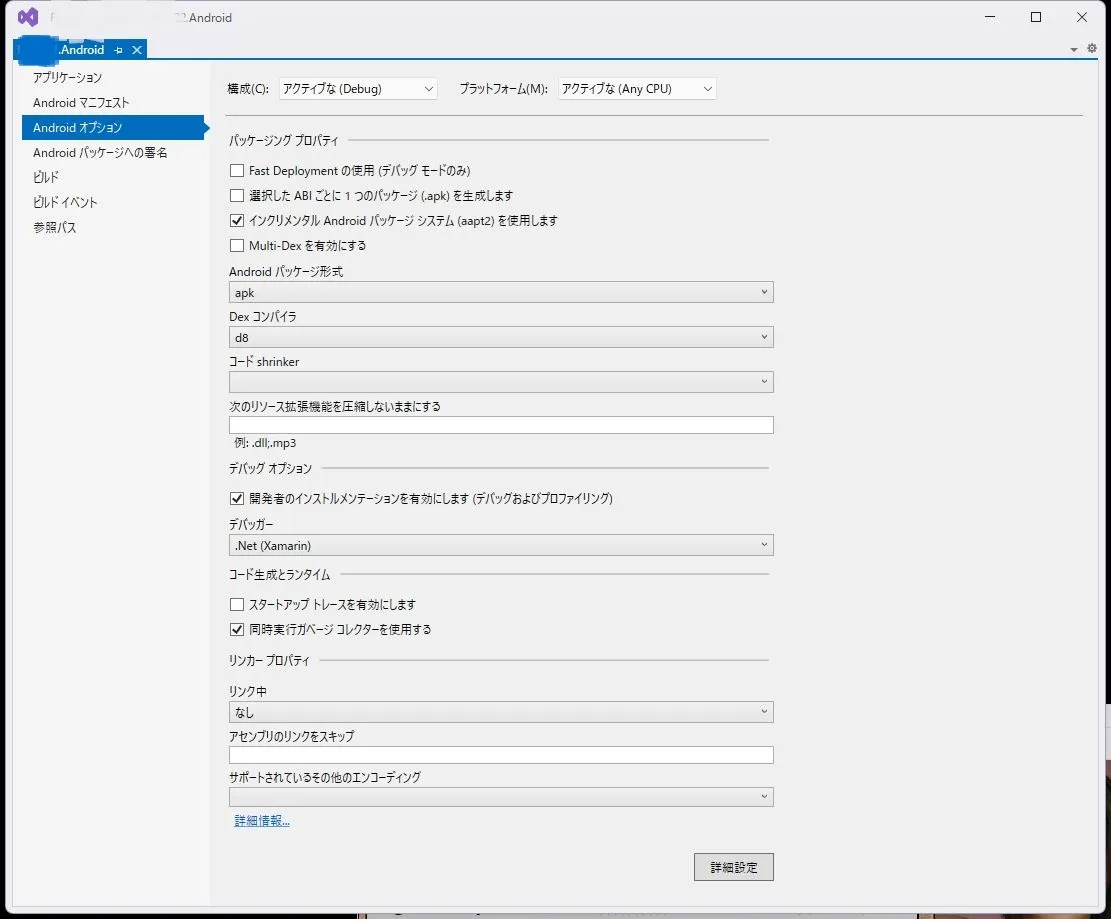Close the .Android properties tab

tap(137, 50)
